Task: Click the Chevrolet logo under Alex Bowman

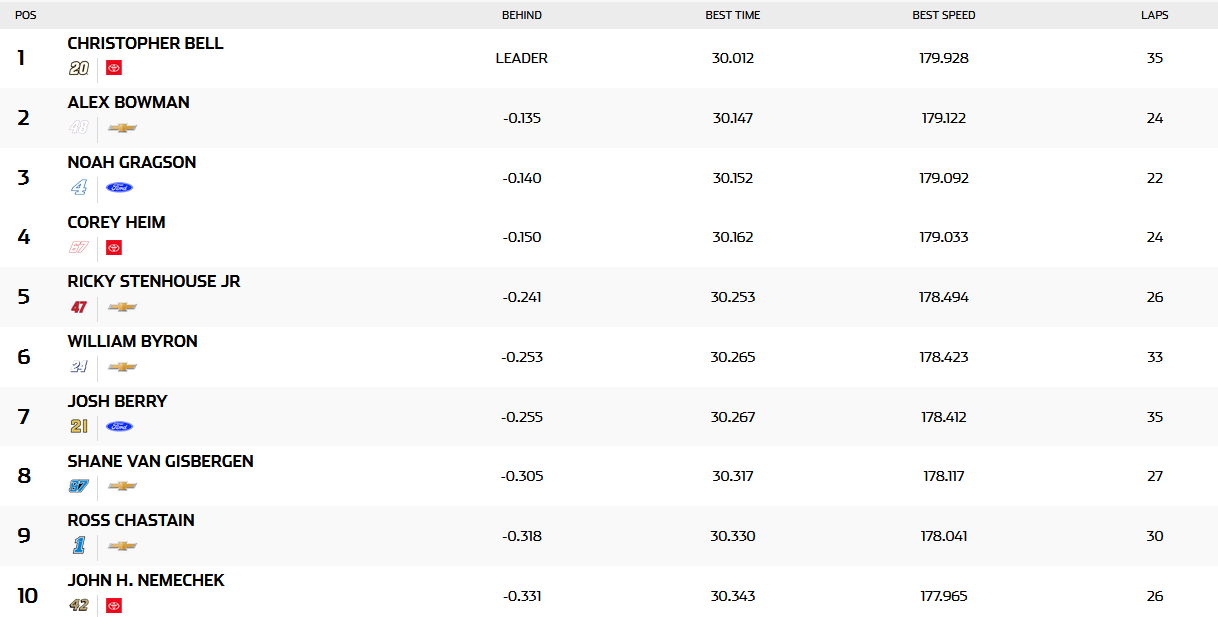Action: (122, 128)
